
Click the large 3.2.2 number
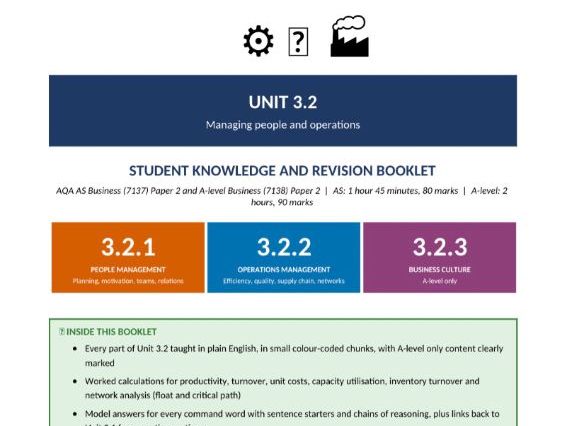point(284,247)
